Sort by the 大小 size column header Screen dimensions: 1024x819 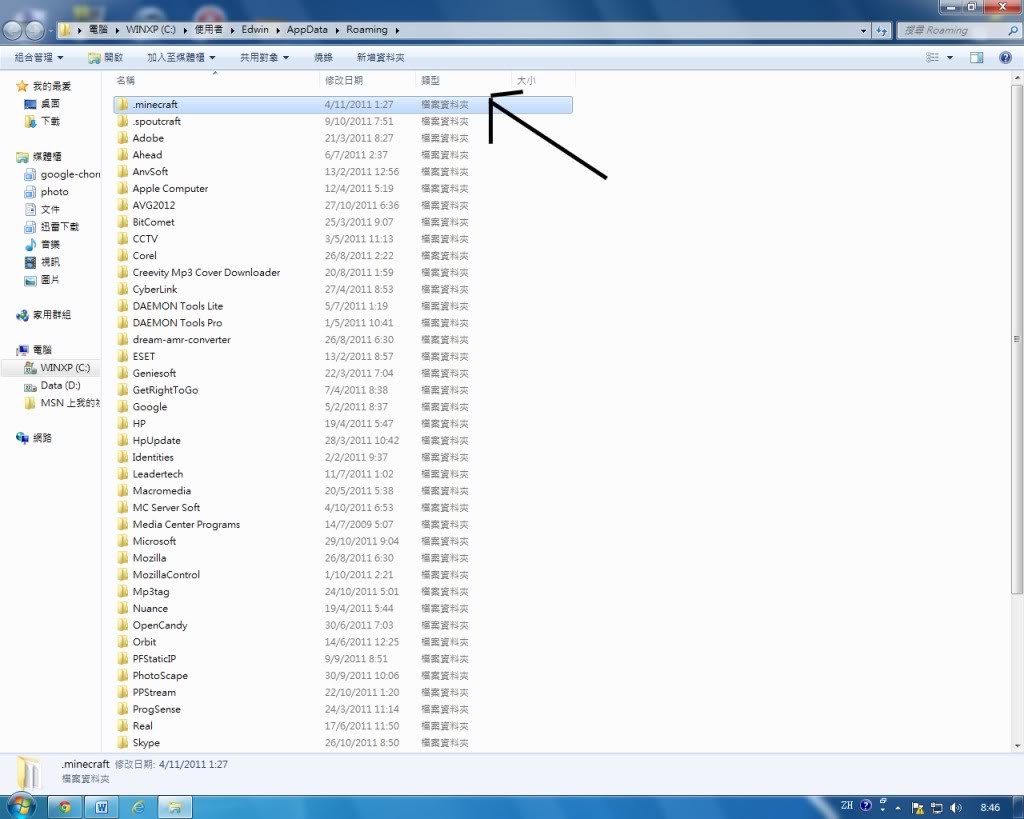click(526, 80)
